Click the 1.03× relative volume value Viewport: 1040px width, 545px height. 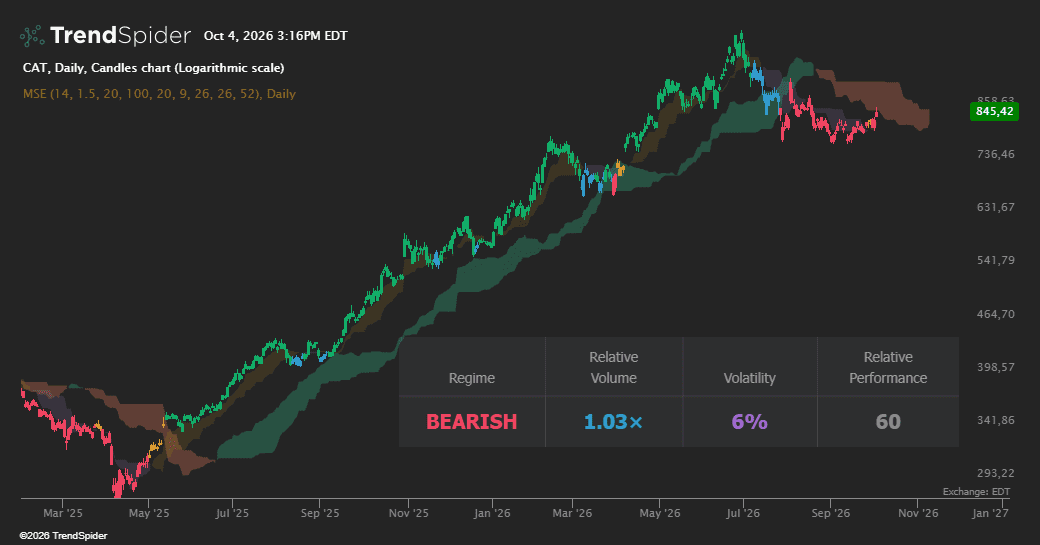click(614, 422)
